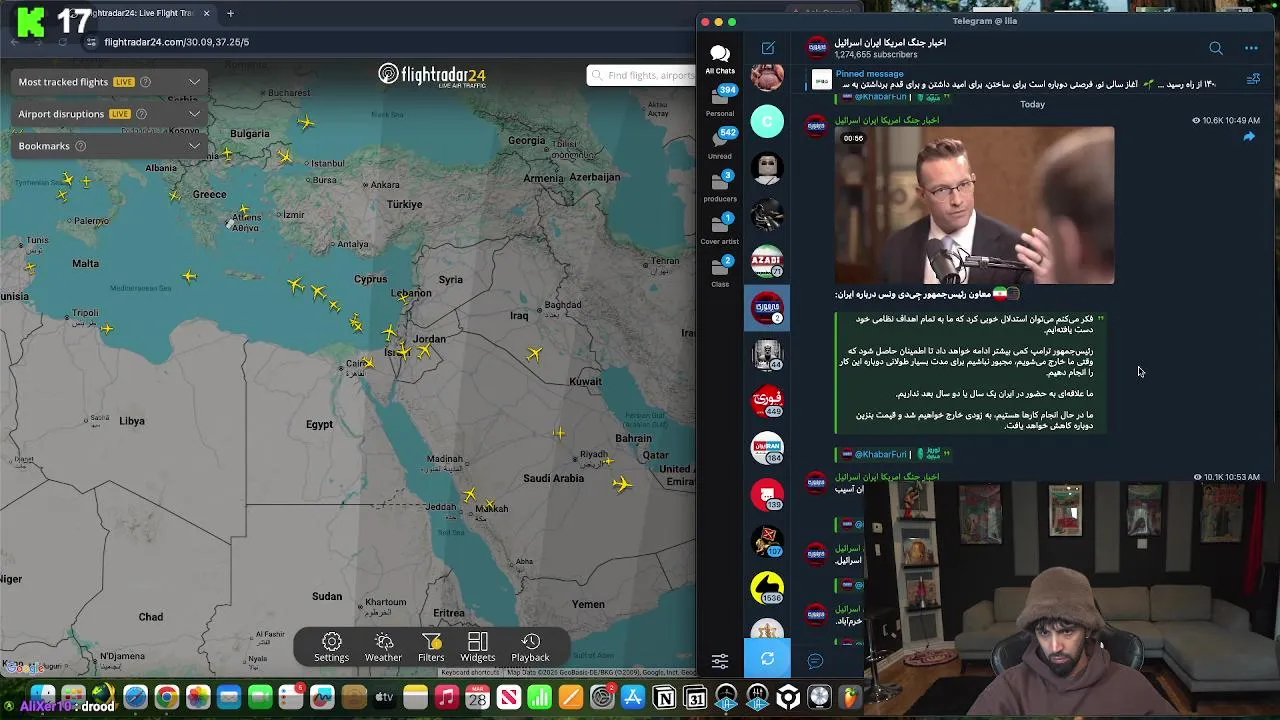Screen dimensions: 1280x720
Task: Click the Find flights, airports search field
Action: coord(641,75)
